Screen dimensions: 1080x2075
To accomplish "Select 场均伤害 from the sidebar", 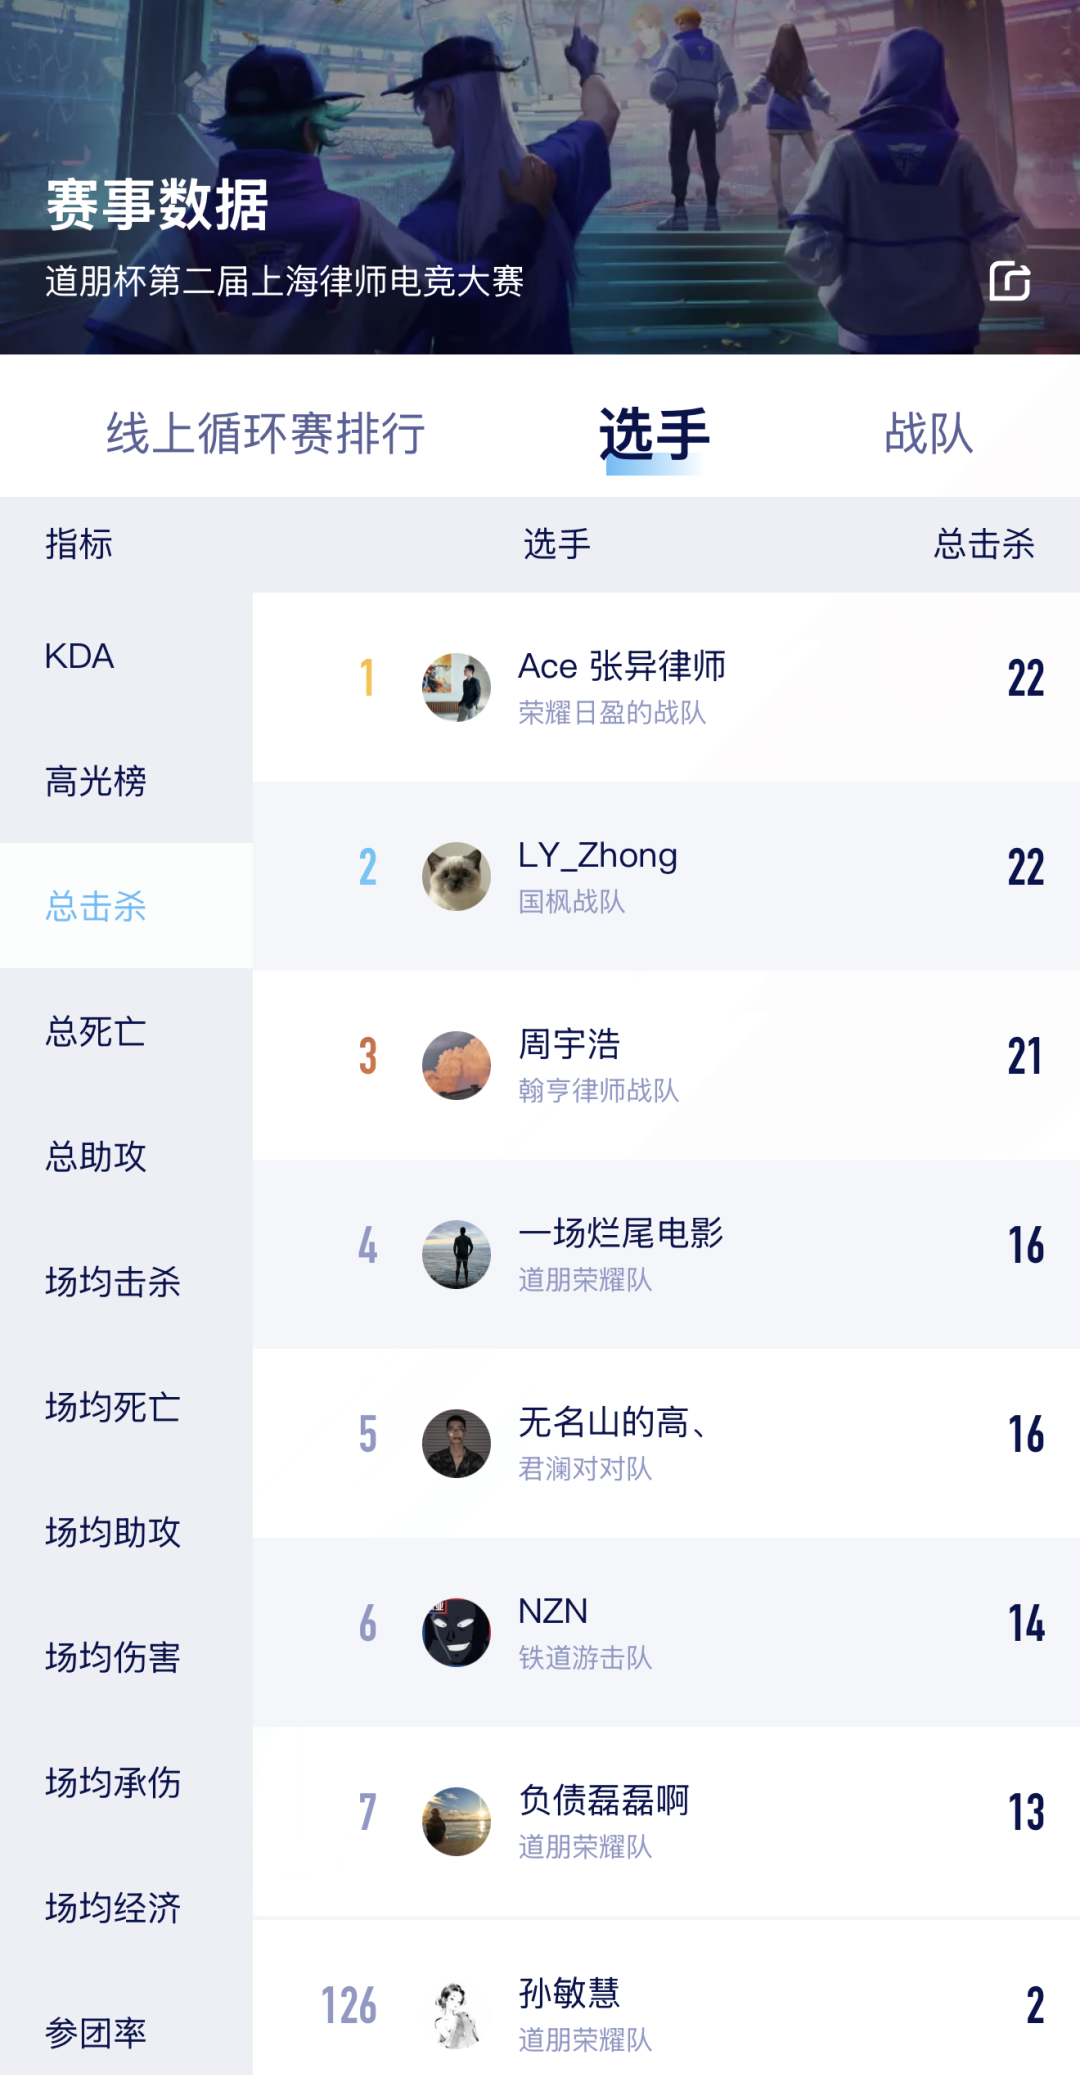I will coord(113,1657).
